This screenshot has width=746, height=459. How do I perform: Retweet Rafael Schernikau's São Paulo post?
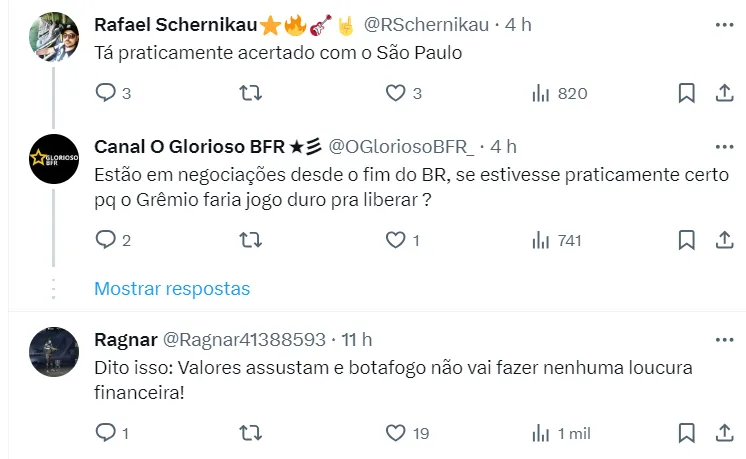[252, 93]
